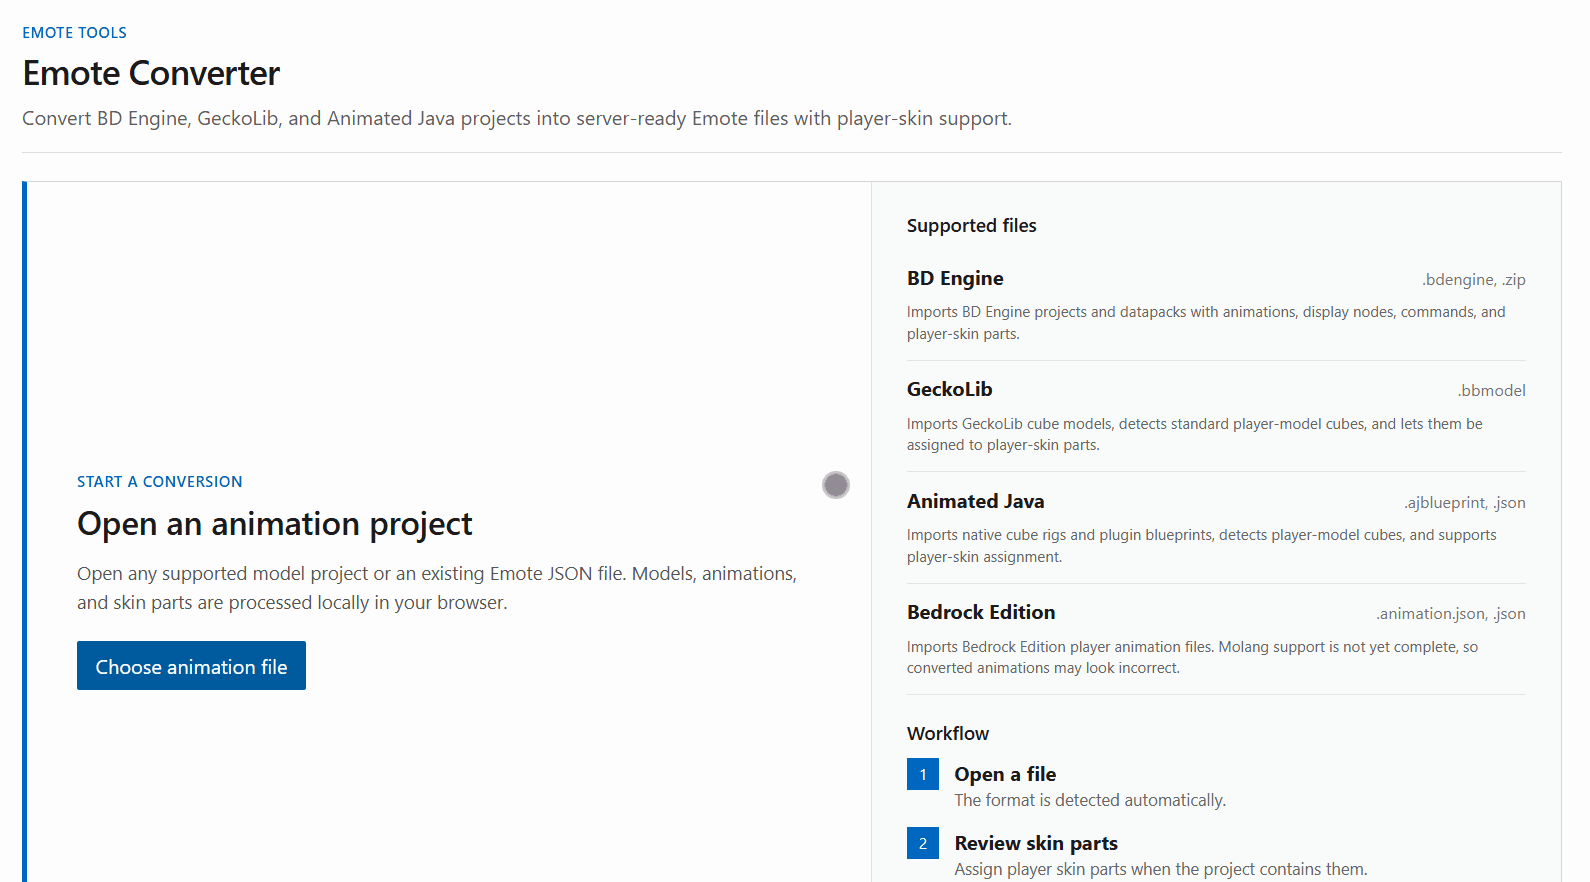
Task: Select the GeckoLib format name
Action: pos(950,390)
